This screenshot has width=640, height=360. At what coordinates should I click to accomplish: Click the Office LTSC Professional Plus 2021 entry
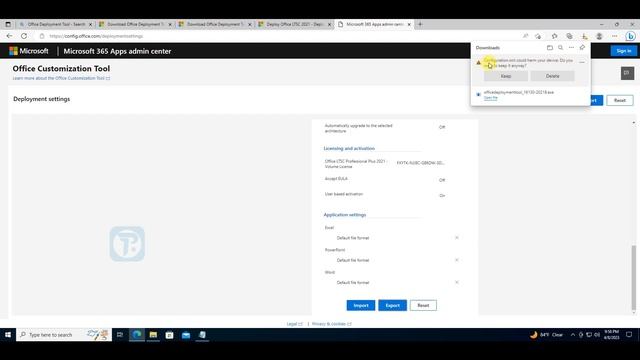[355, 164]
